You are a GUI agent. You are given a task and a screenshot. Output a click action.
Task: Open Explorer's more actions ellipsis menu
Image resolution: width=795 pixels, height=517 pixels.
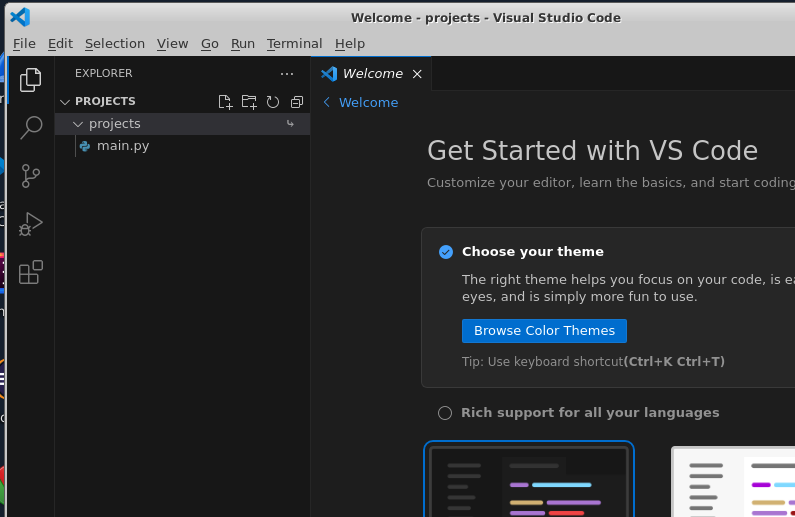point(287,74)
